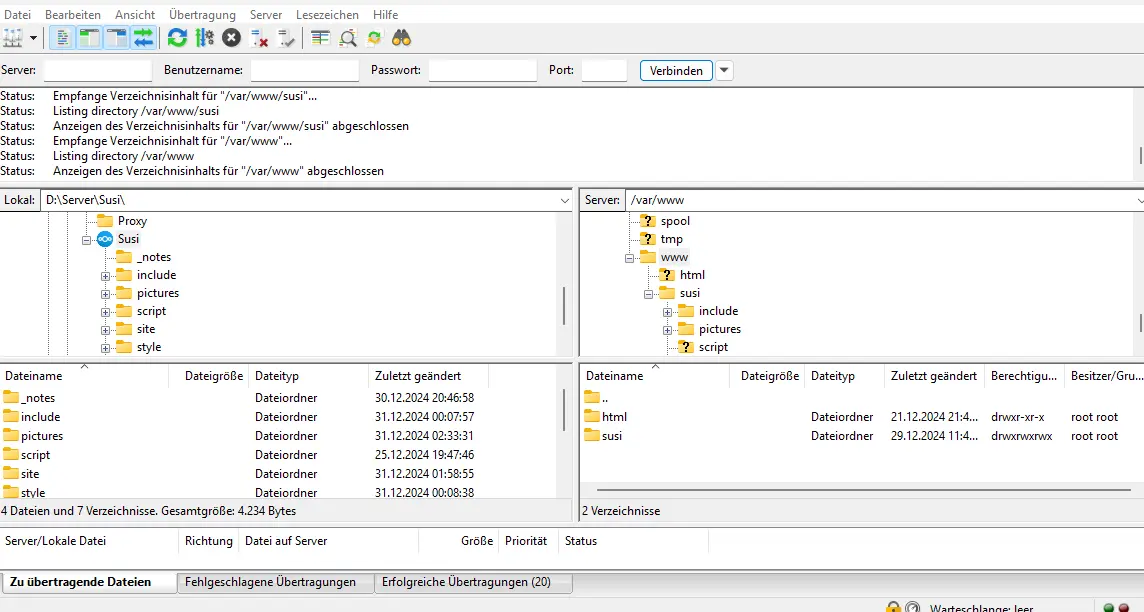Refresh the file and folder lists
The height and width of the screenshot is (612, 1144).
[176, 37]
